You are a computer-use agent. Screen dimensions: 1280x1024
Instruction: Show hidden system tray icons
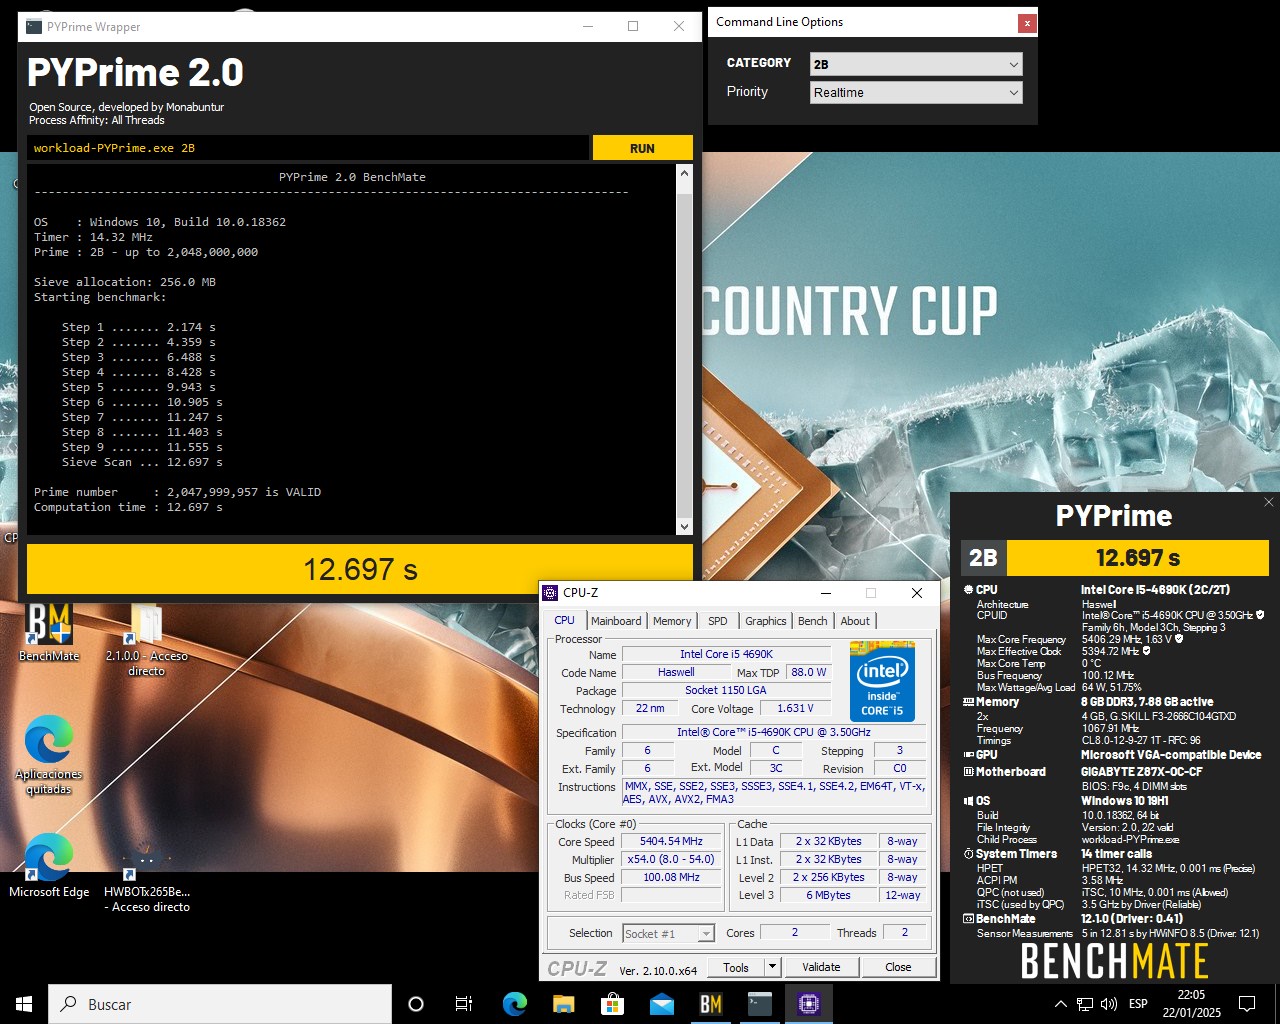(x=1061, y=1004)
